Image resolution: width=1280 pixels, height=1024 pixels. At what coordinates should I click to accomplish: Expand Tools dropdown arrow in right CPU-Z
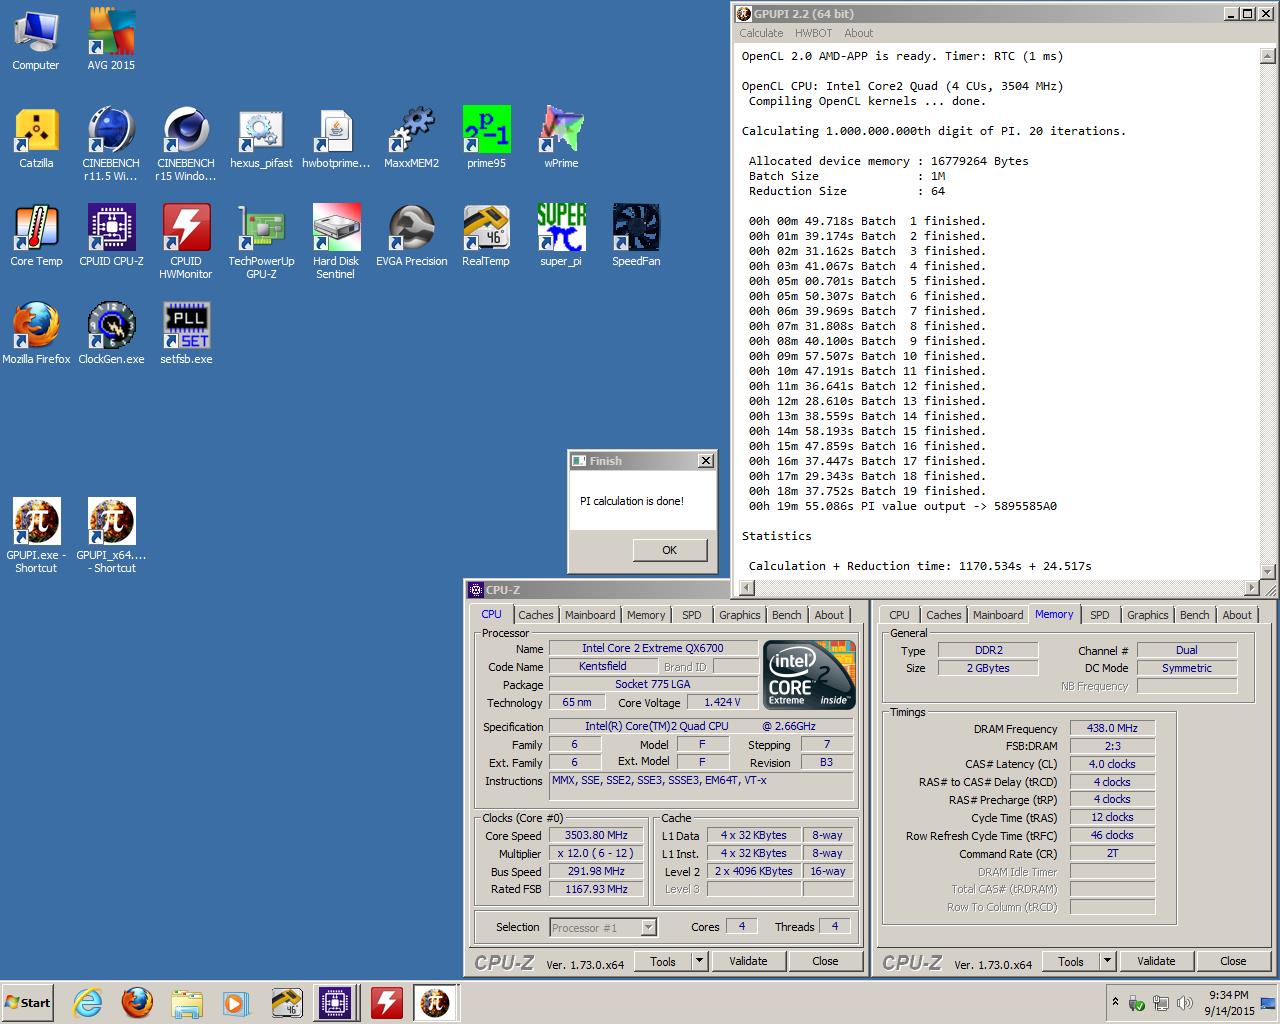pos(1107,961)
